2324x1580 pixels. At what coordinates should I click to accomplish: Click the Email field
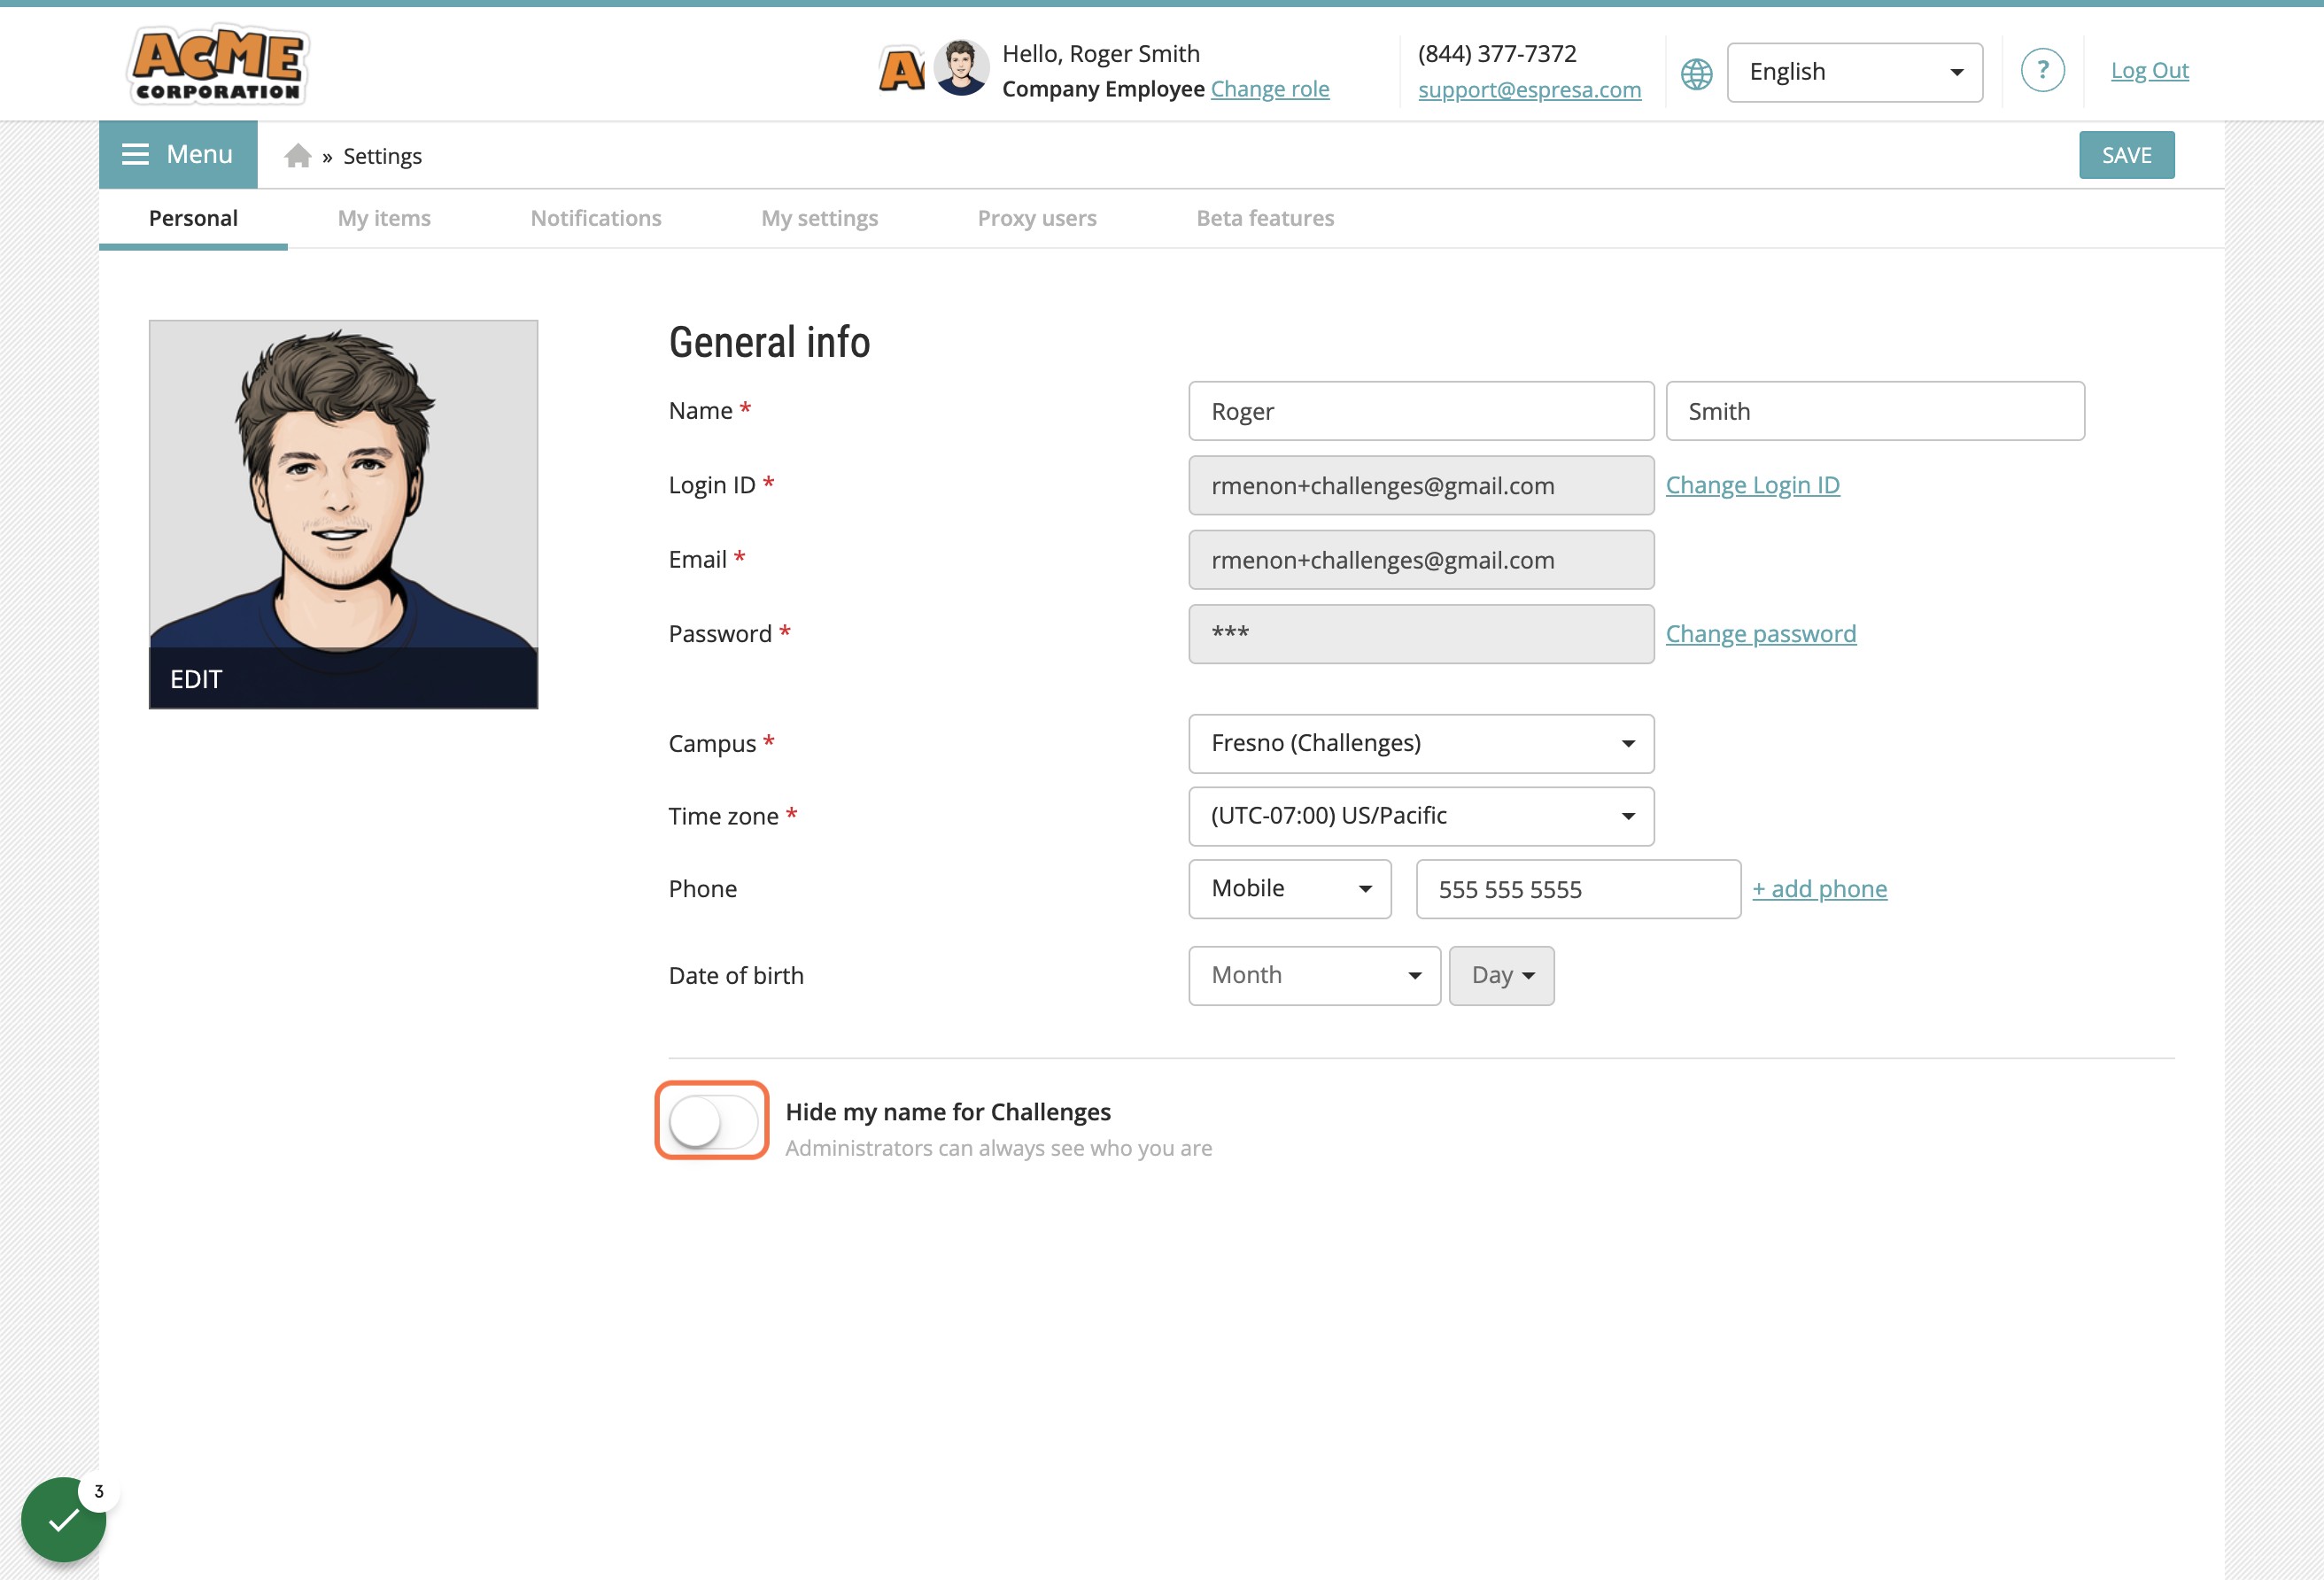pyautogui.click(x=1420, y=560)
